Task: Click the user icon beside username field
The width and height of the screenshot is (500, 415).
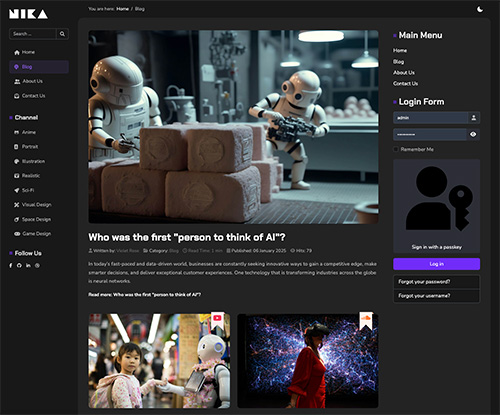Action: (x=474, y=118)
